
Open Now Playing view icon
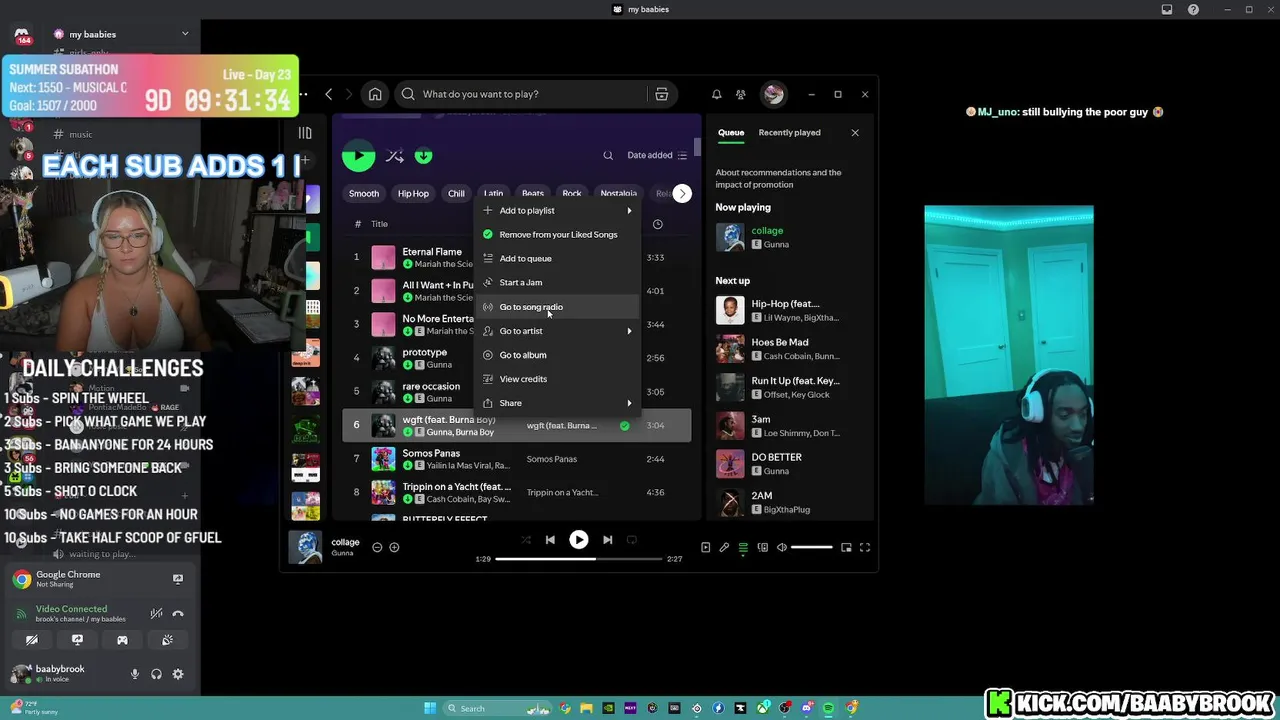[x=705, y=547]
